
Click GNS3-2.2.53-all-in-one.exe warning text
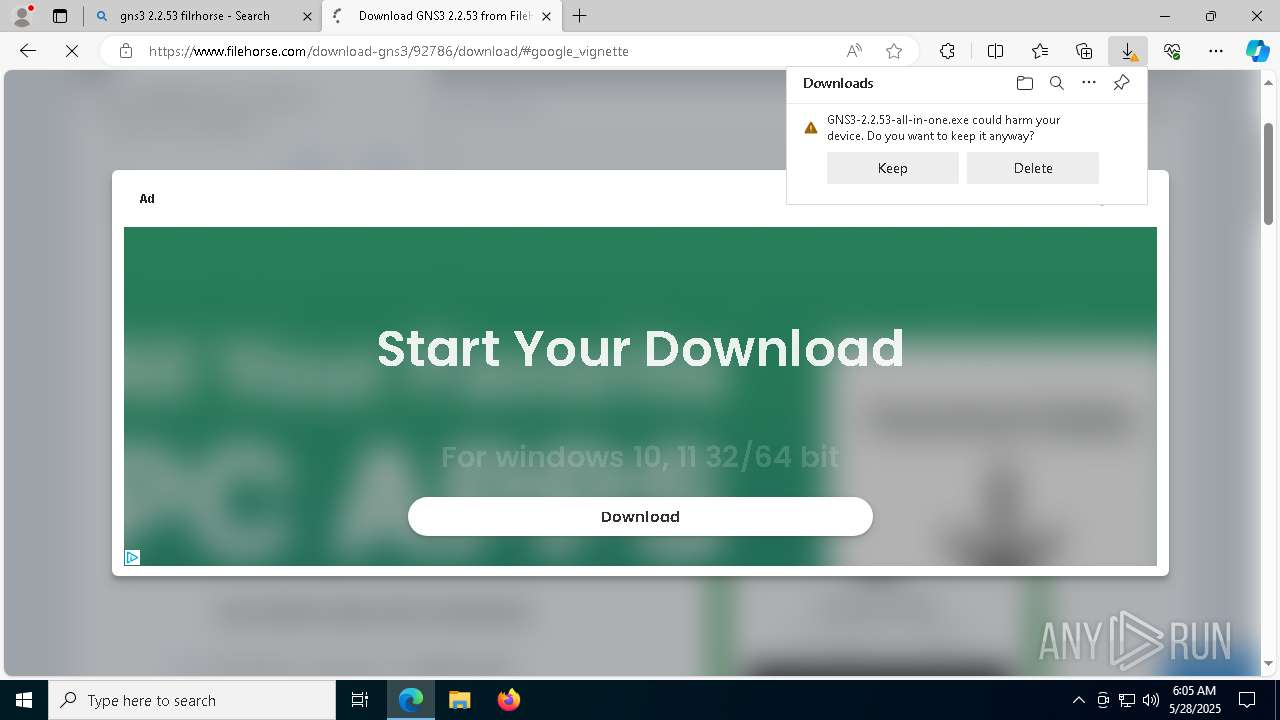pos(943,127)
